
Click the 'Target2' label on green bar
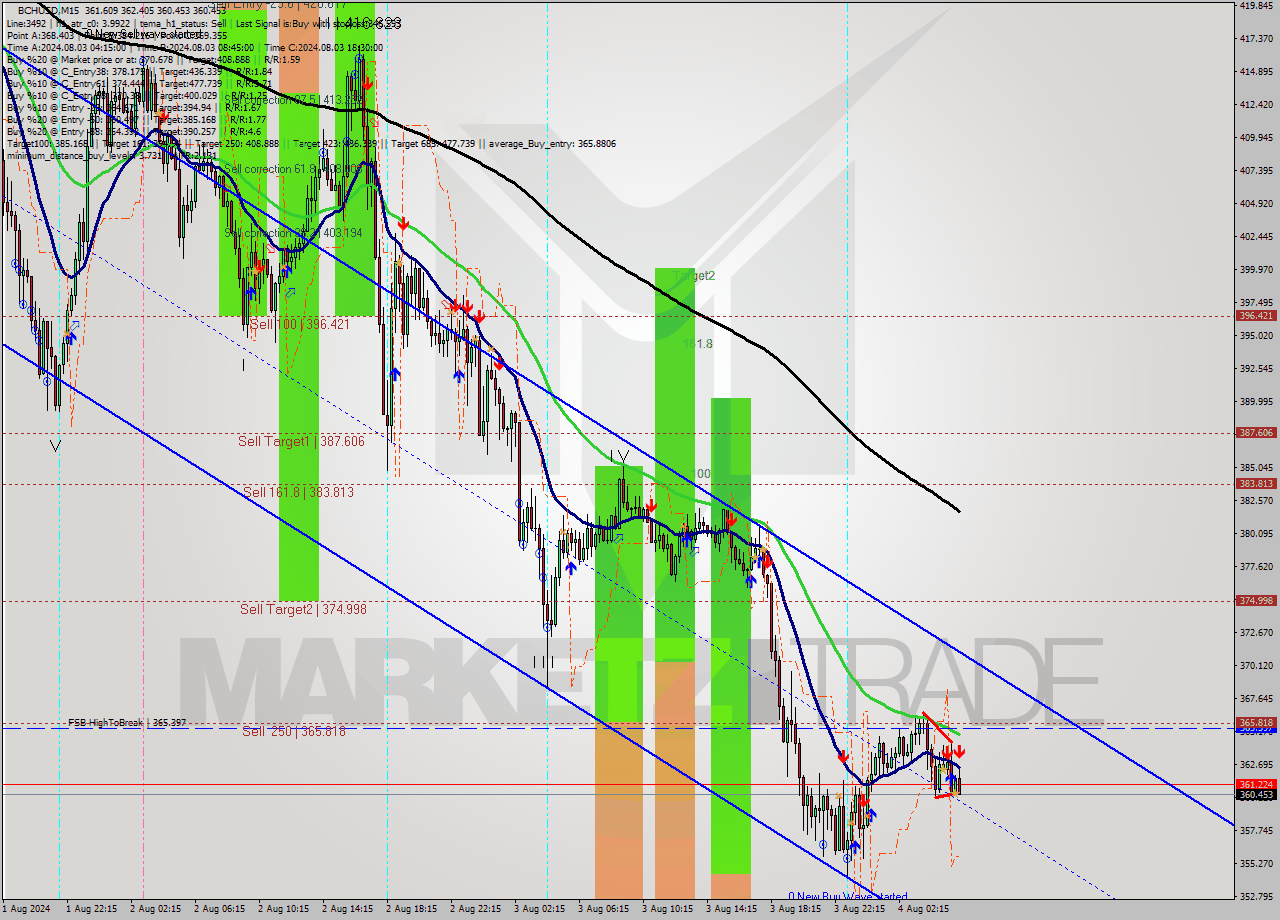695,275
